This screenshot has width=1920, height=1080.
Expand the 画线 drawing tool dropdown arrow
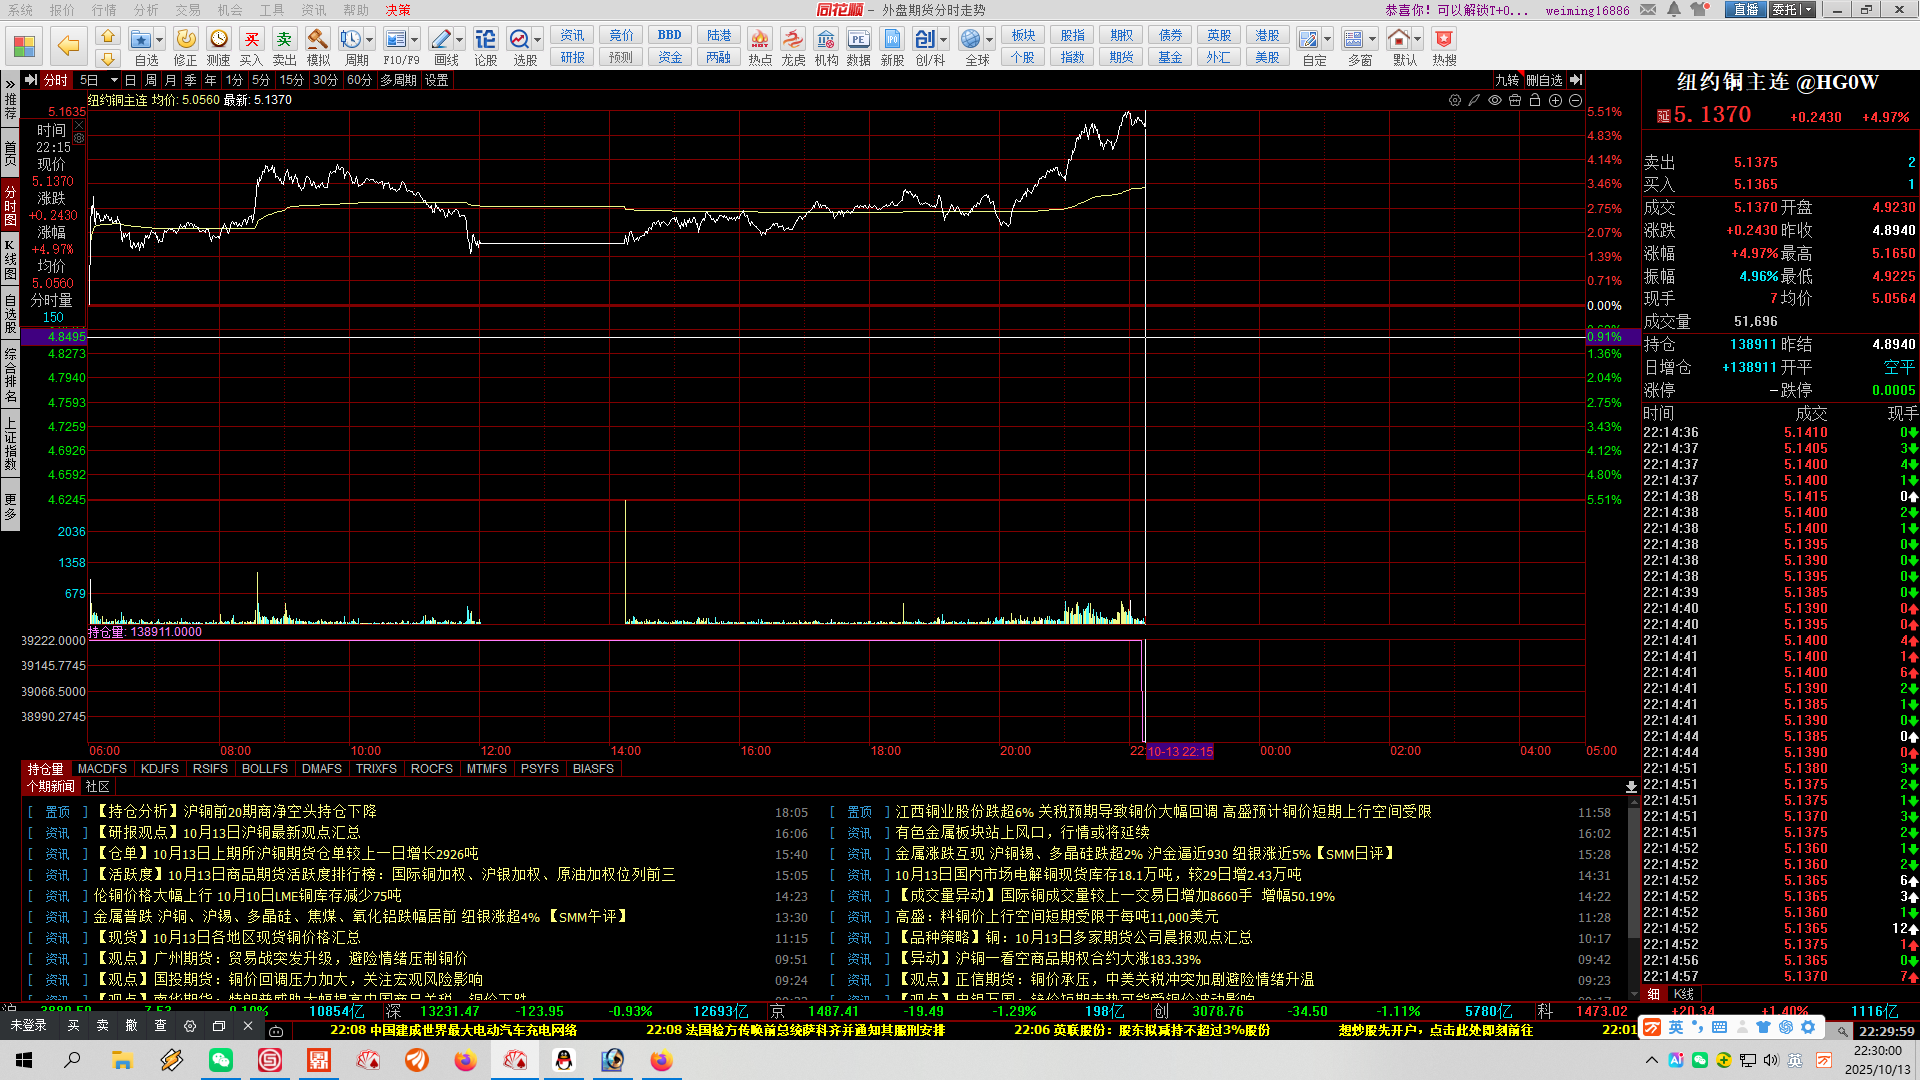tap(460, 39)
